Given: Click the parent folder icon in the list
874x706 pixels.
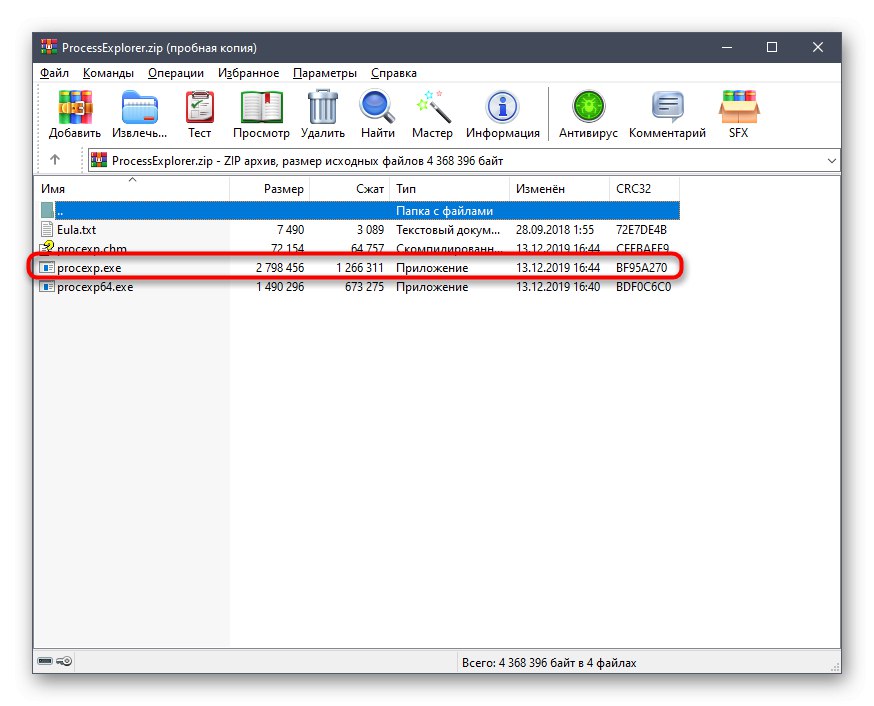Looking at the screenshot, I should tap(47, 211).
